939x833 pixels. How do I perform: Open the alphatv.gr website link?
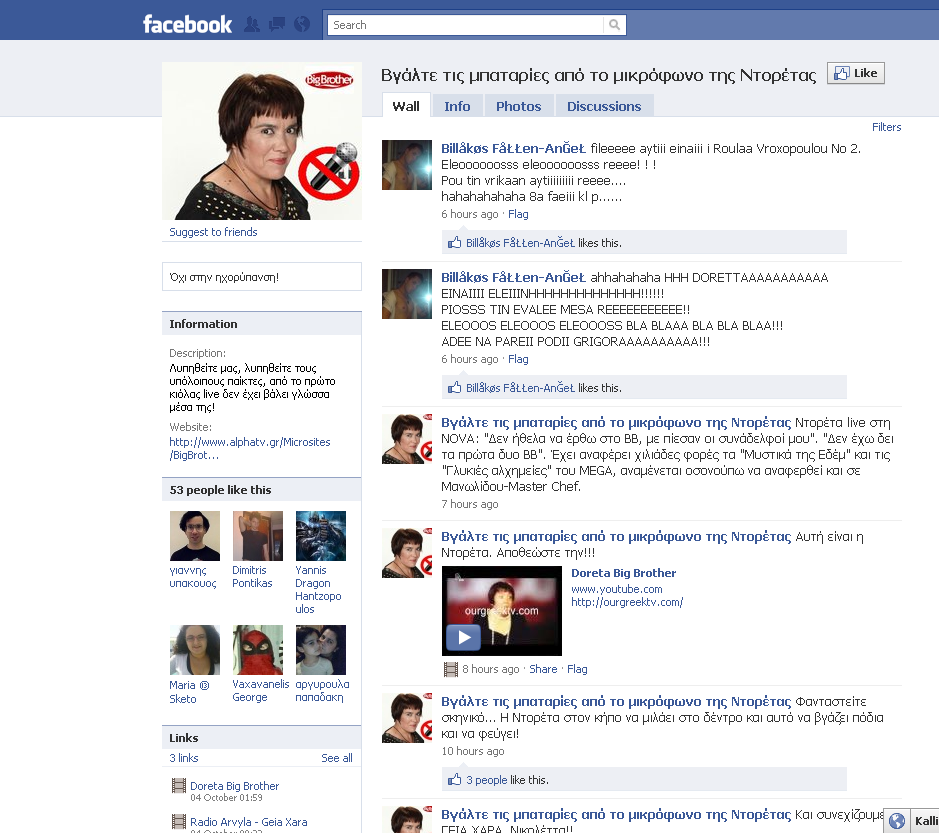(249, 448)
